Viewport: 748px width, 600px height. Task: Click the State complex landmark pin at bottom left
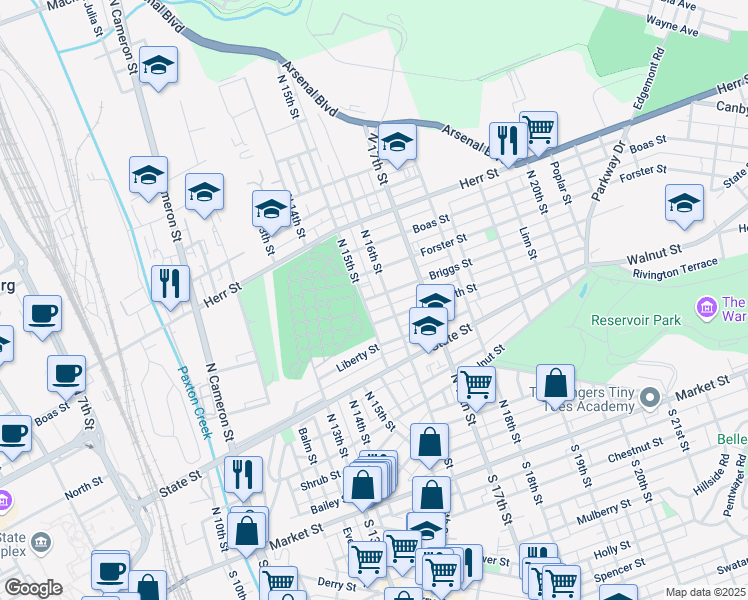[41, 542]
